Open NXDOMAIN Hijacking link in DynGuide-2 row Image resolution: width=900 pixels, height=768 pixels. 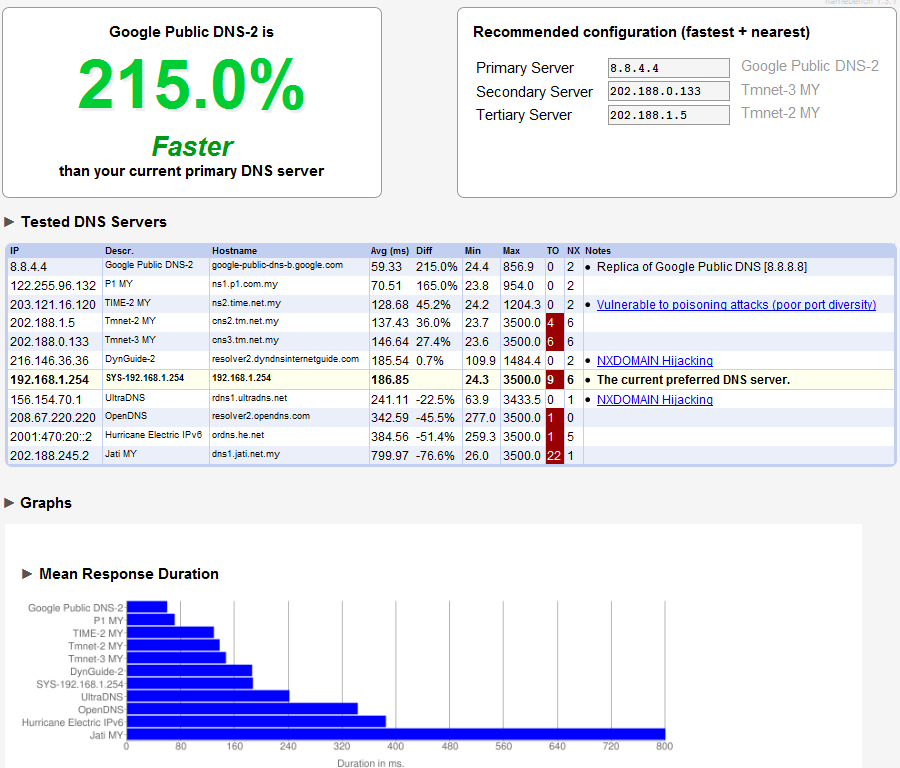click(x=655, y=361)
